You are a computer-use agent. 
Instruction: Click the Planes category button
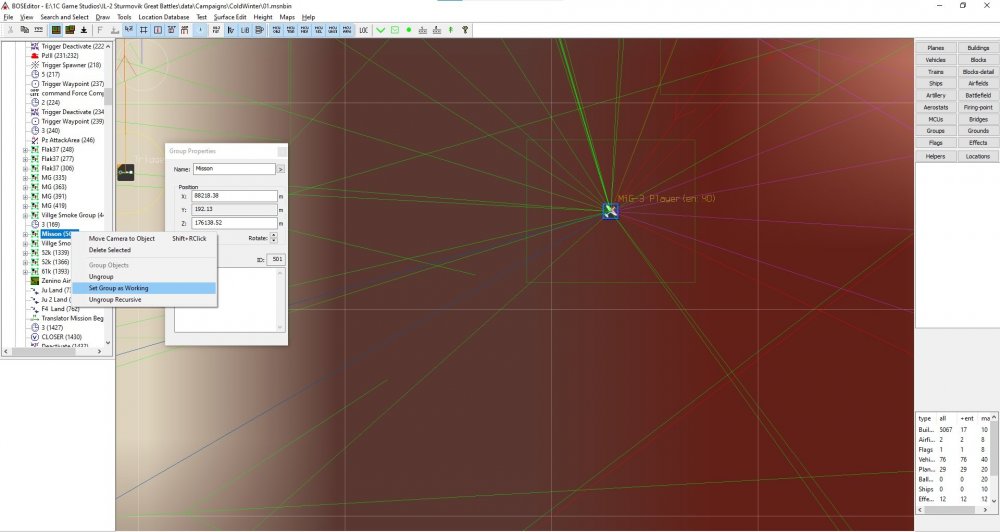click(x=935, y=48)
